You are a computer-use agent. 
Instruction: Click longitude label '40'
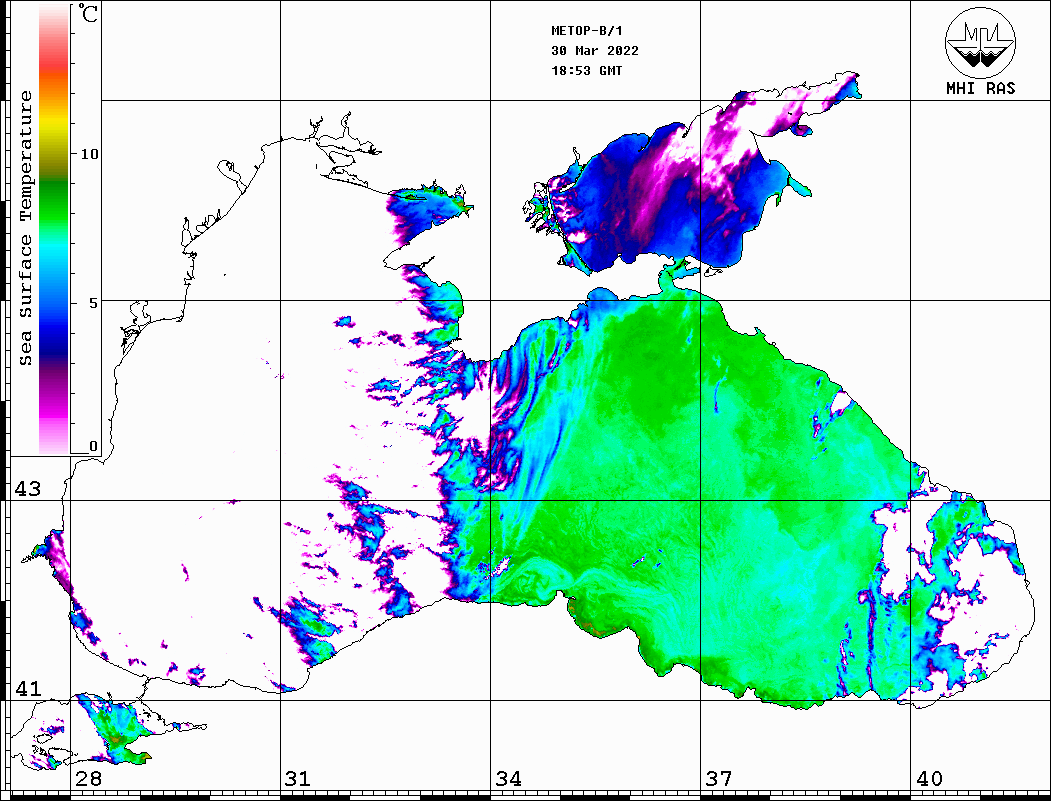click(x=929, y=778)
